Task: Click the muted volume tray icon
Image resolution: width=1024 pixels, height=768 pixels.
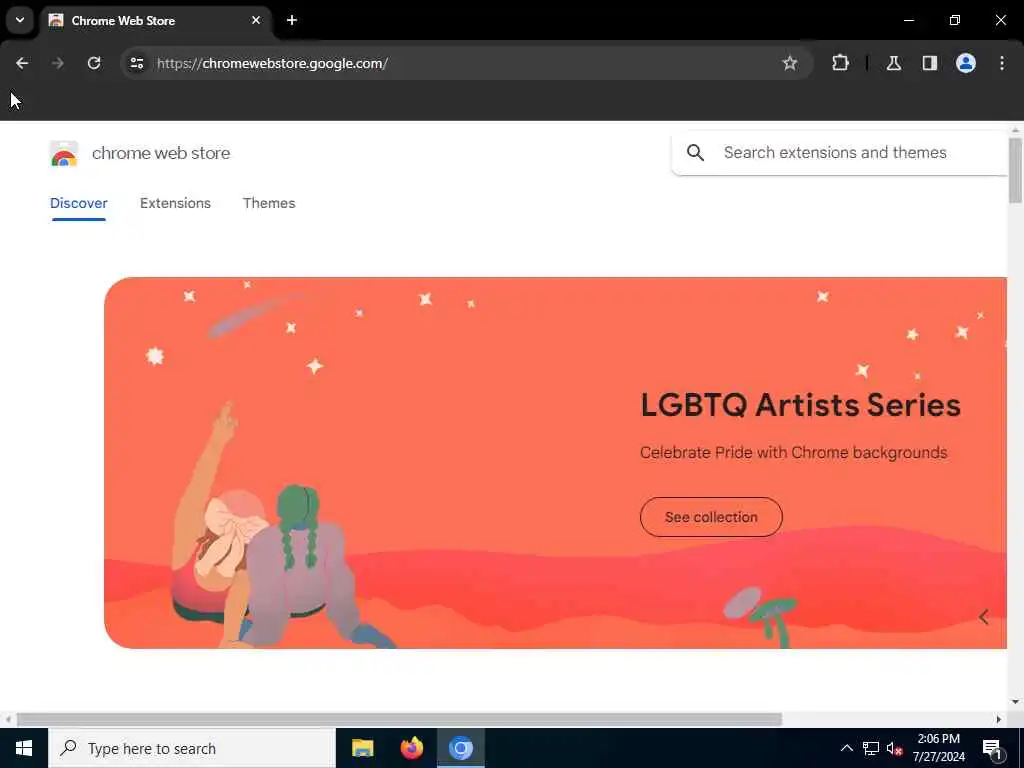Action: [x=894, y=748]
